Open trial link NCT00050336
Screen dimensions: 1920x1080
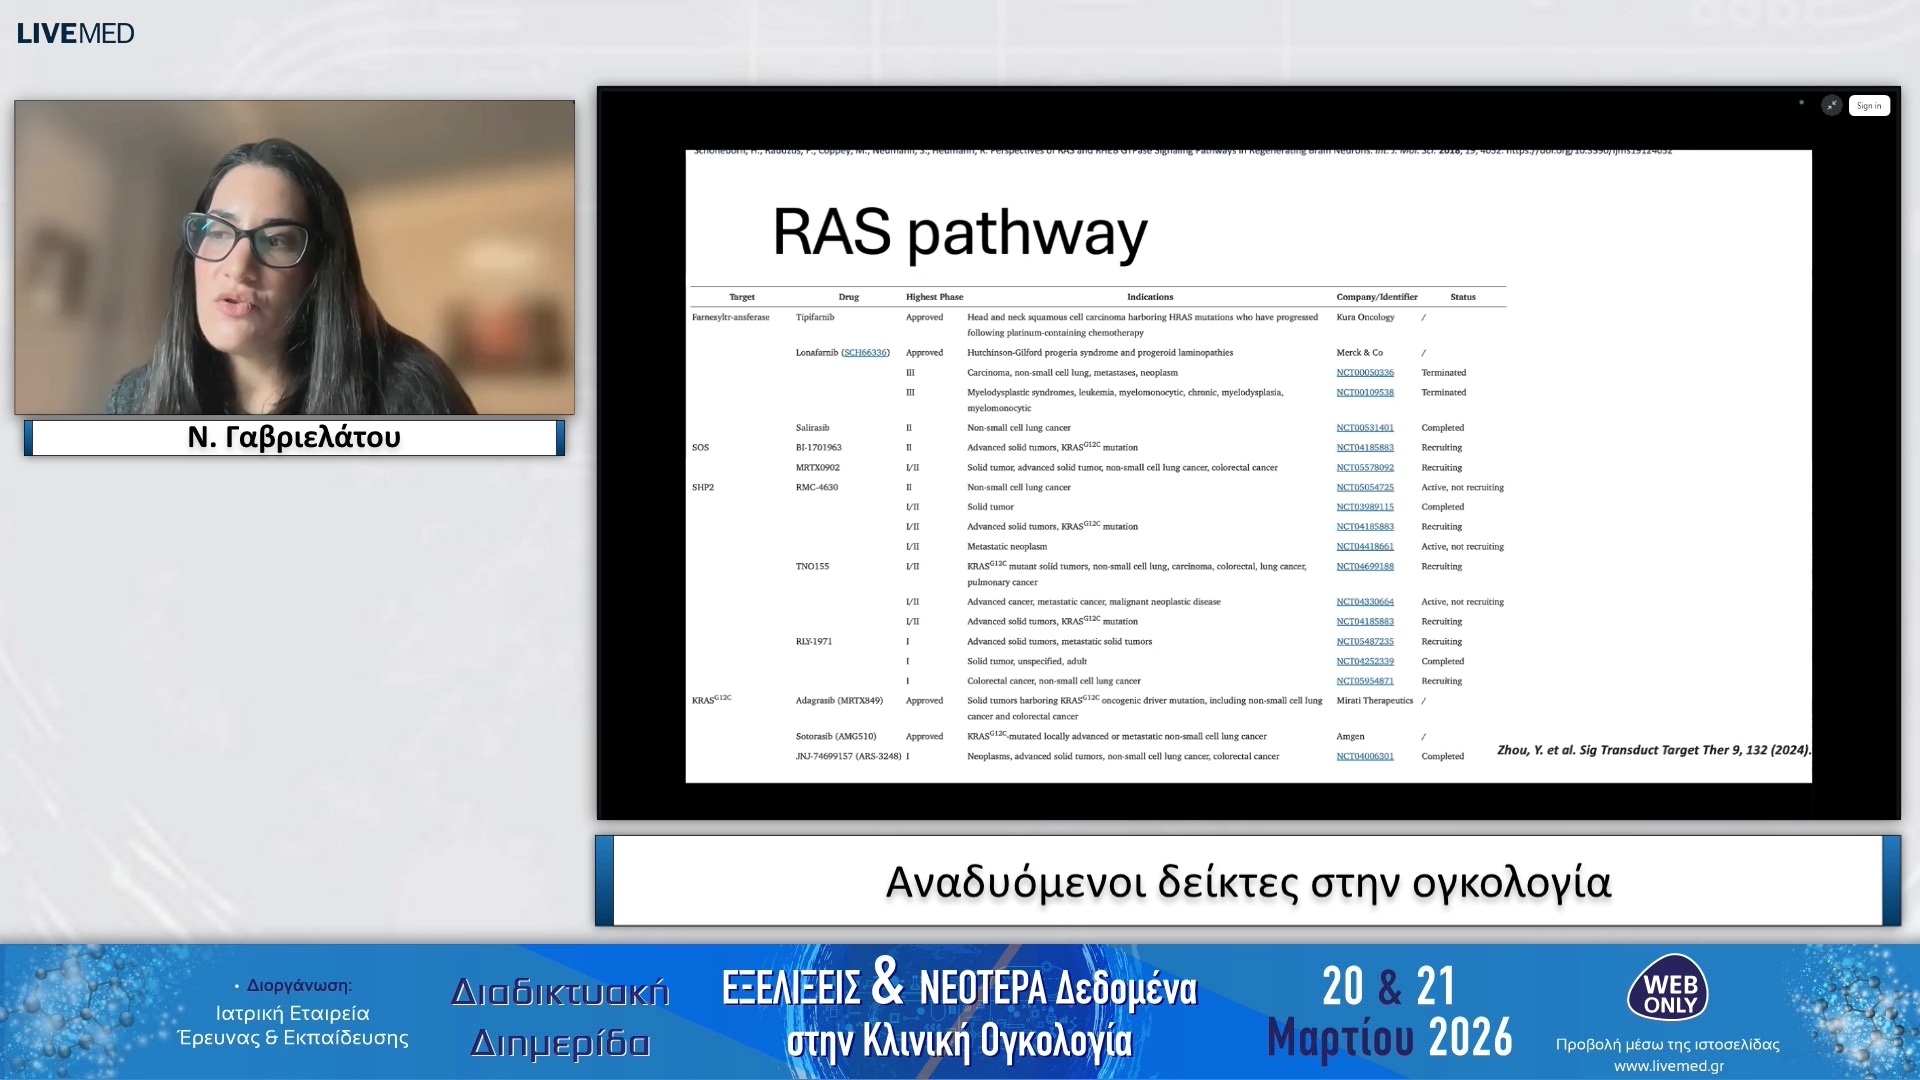point(1364,373)
